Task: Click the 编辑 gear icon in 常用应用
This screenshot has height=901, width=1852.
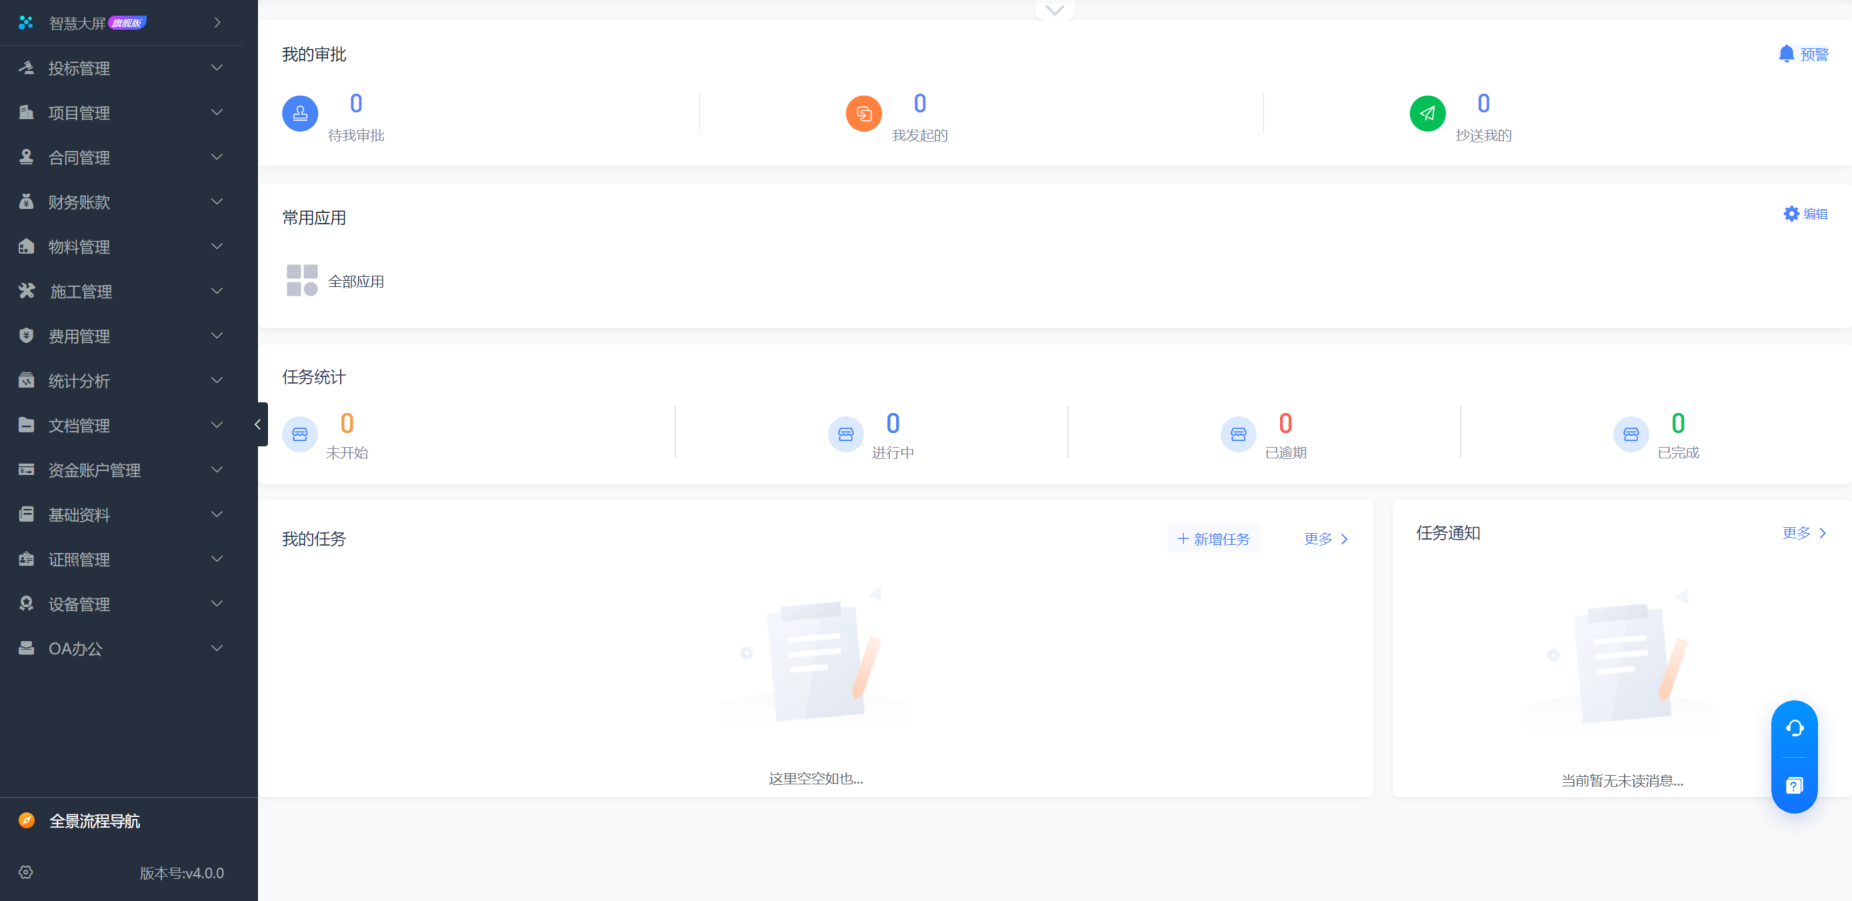Action: (x=1791, y=214)
